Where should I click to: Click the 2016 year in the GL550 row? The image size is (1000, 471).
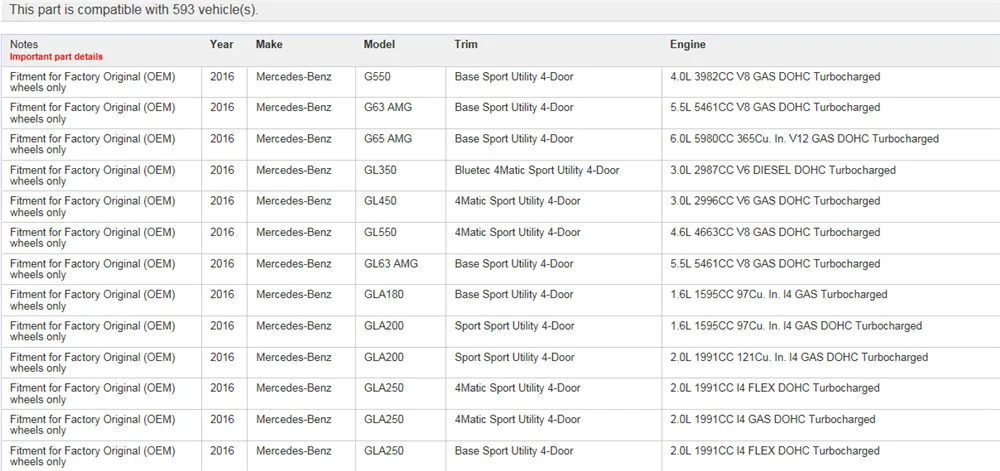222,232
